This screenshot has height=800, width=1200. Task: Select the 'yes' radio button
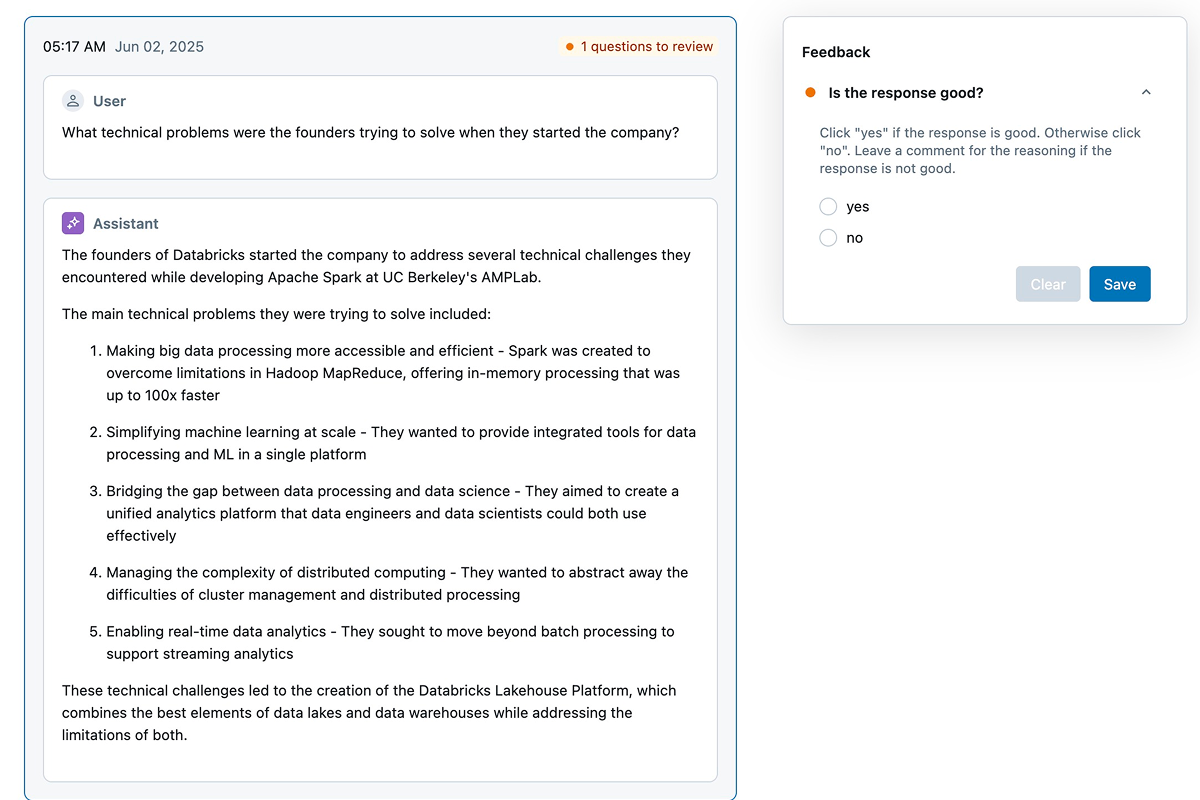click(x=828, y=206)
